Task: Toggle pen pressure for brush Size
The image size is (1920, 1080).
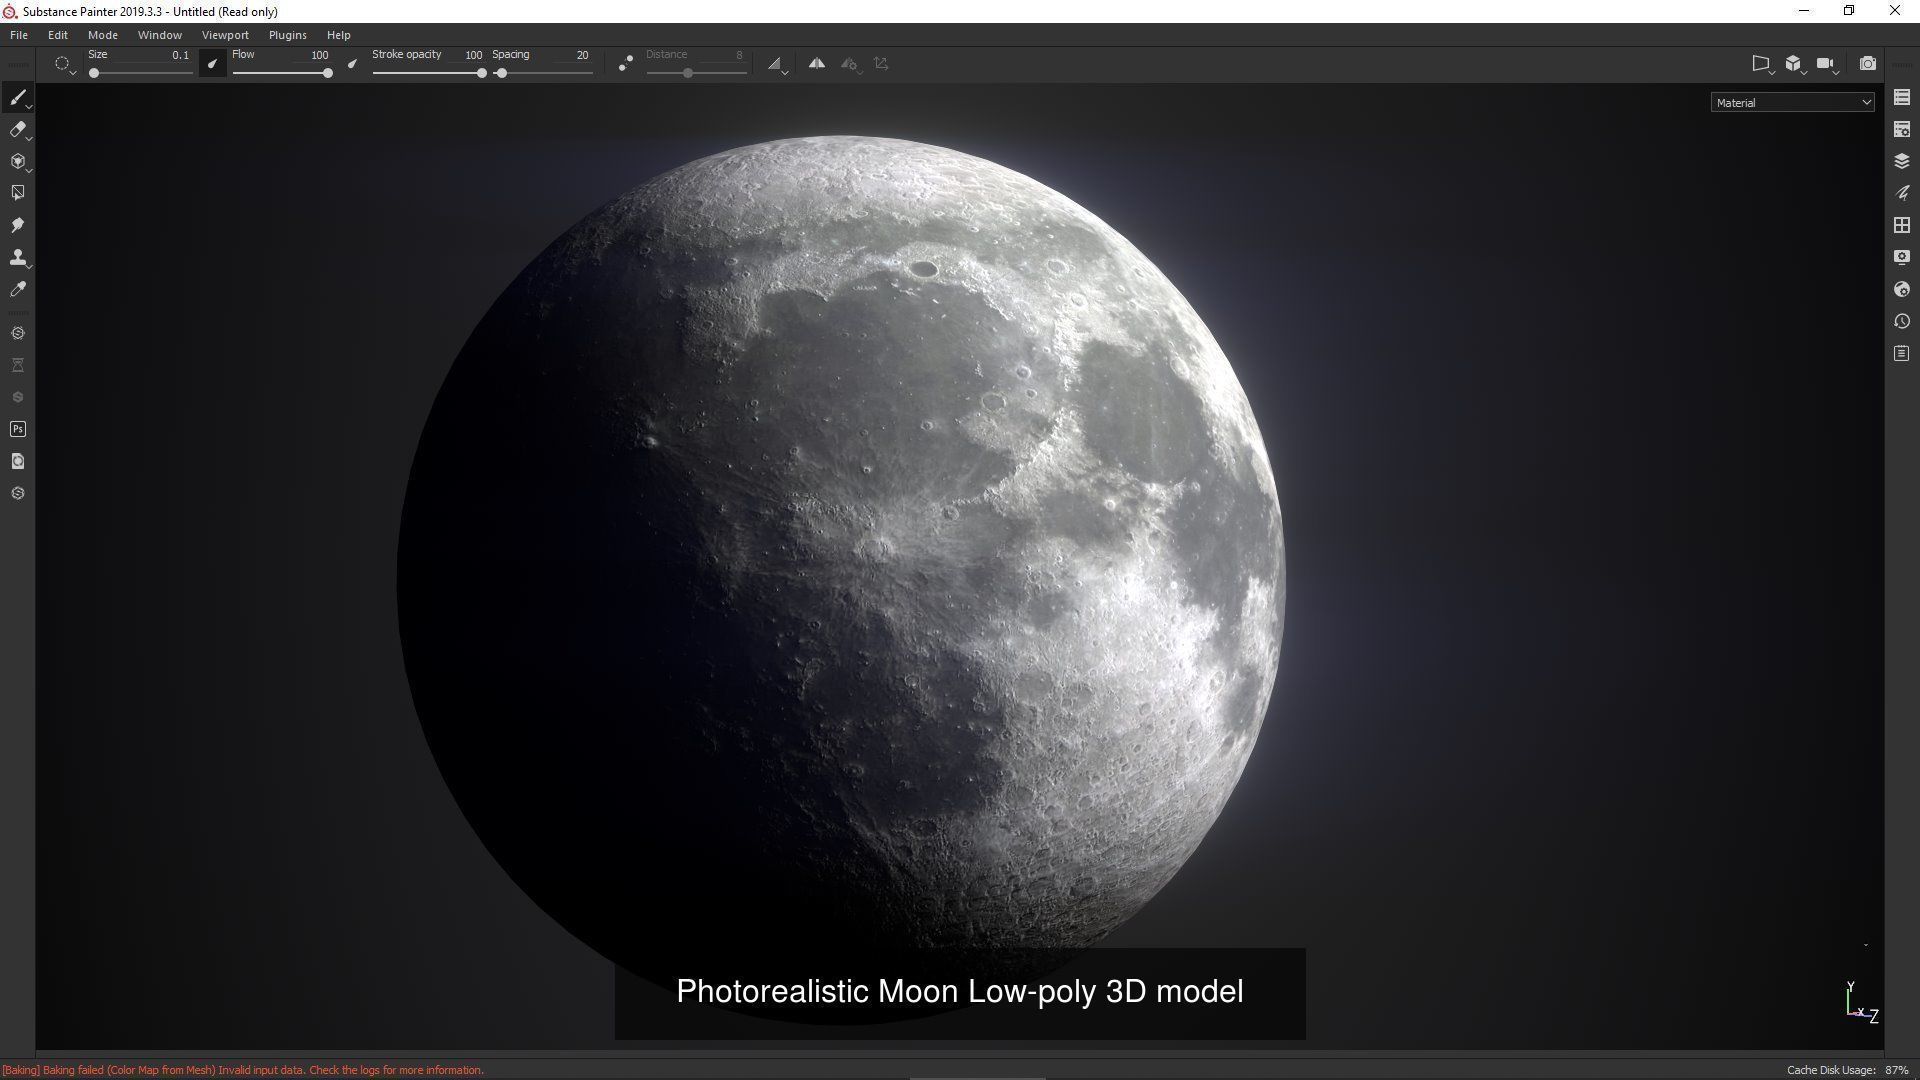Action: 212,63
